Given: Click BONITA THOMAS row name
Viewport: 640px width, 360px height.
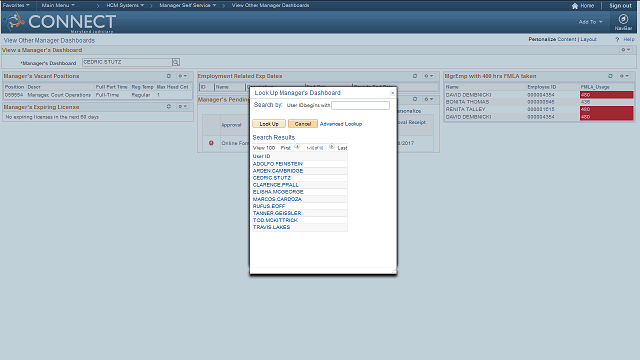Looking at the screenshot, I should coord(467,102).
